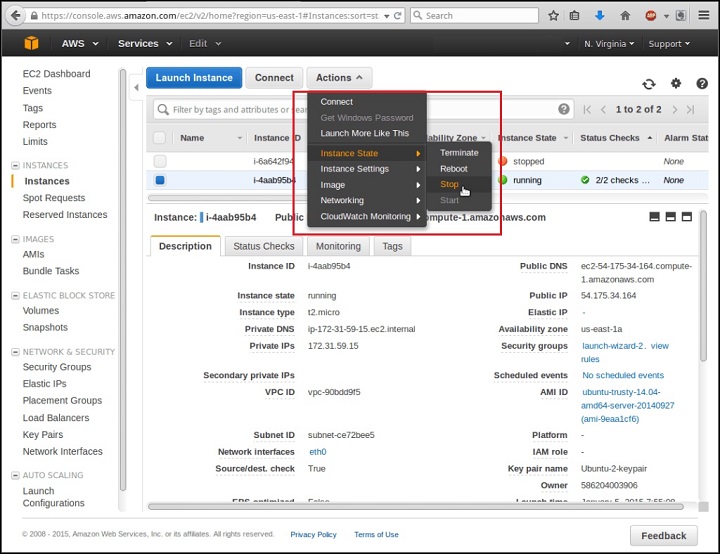Open the eth0 network interface link
Screen dimensions: 720x554
(318, 452)
